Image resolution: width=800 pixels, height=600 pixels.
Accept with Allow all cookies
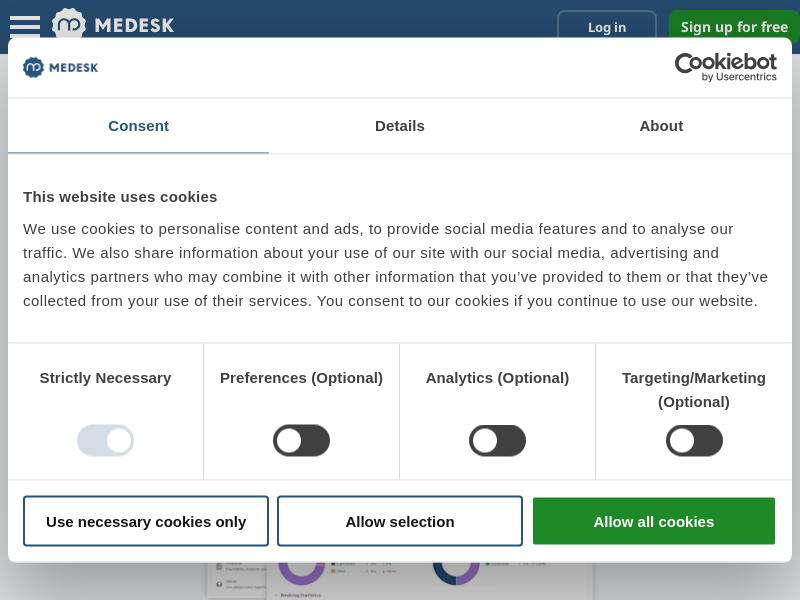[x=654, y=521]
